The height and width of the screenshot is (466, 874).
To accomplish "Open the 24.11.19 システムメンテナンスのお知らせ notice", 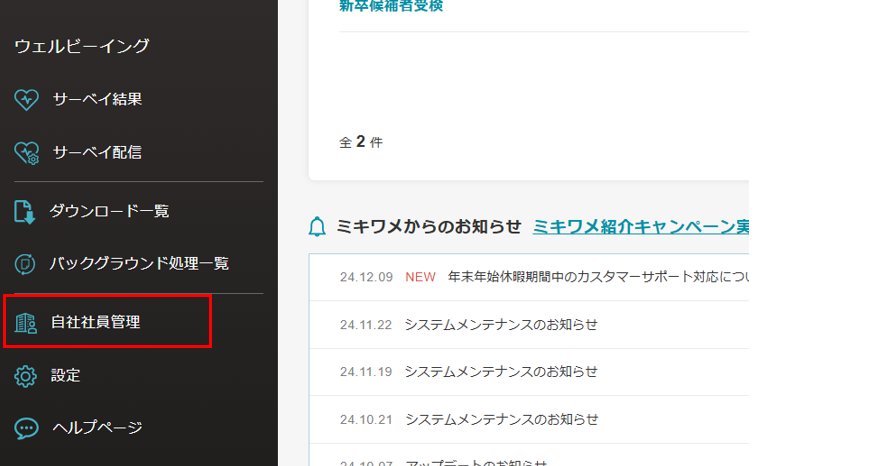I will [x=501, y=371].
